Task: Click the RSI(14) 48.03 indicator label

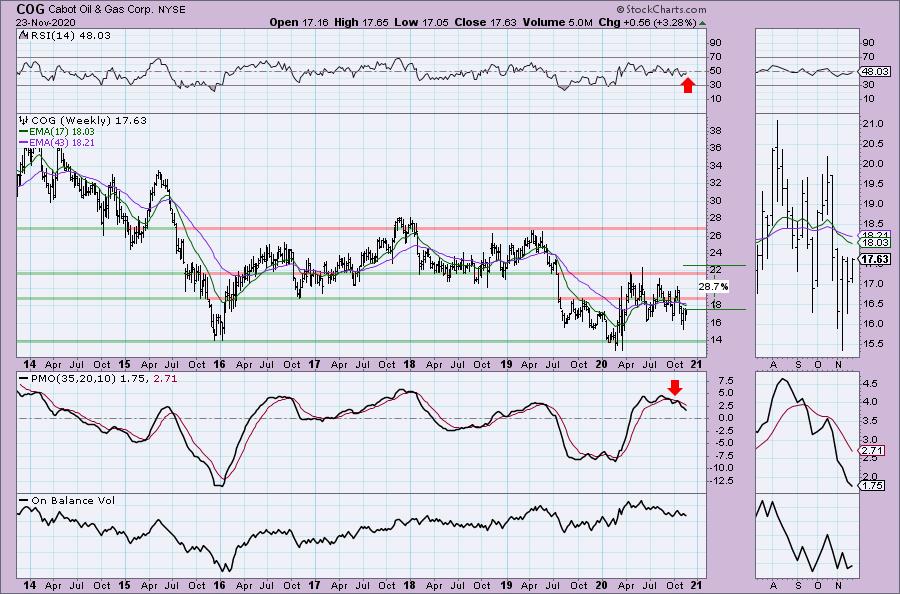Action: (69, 36)
